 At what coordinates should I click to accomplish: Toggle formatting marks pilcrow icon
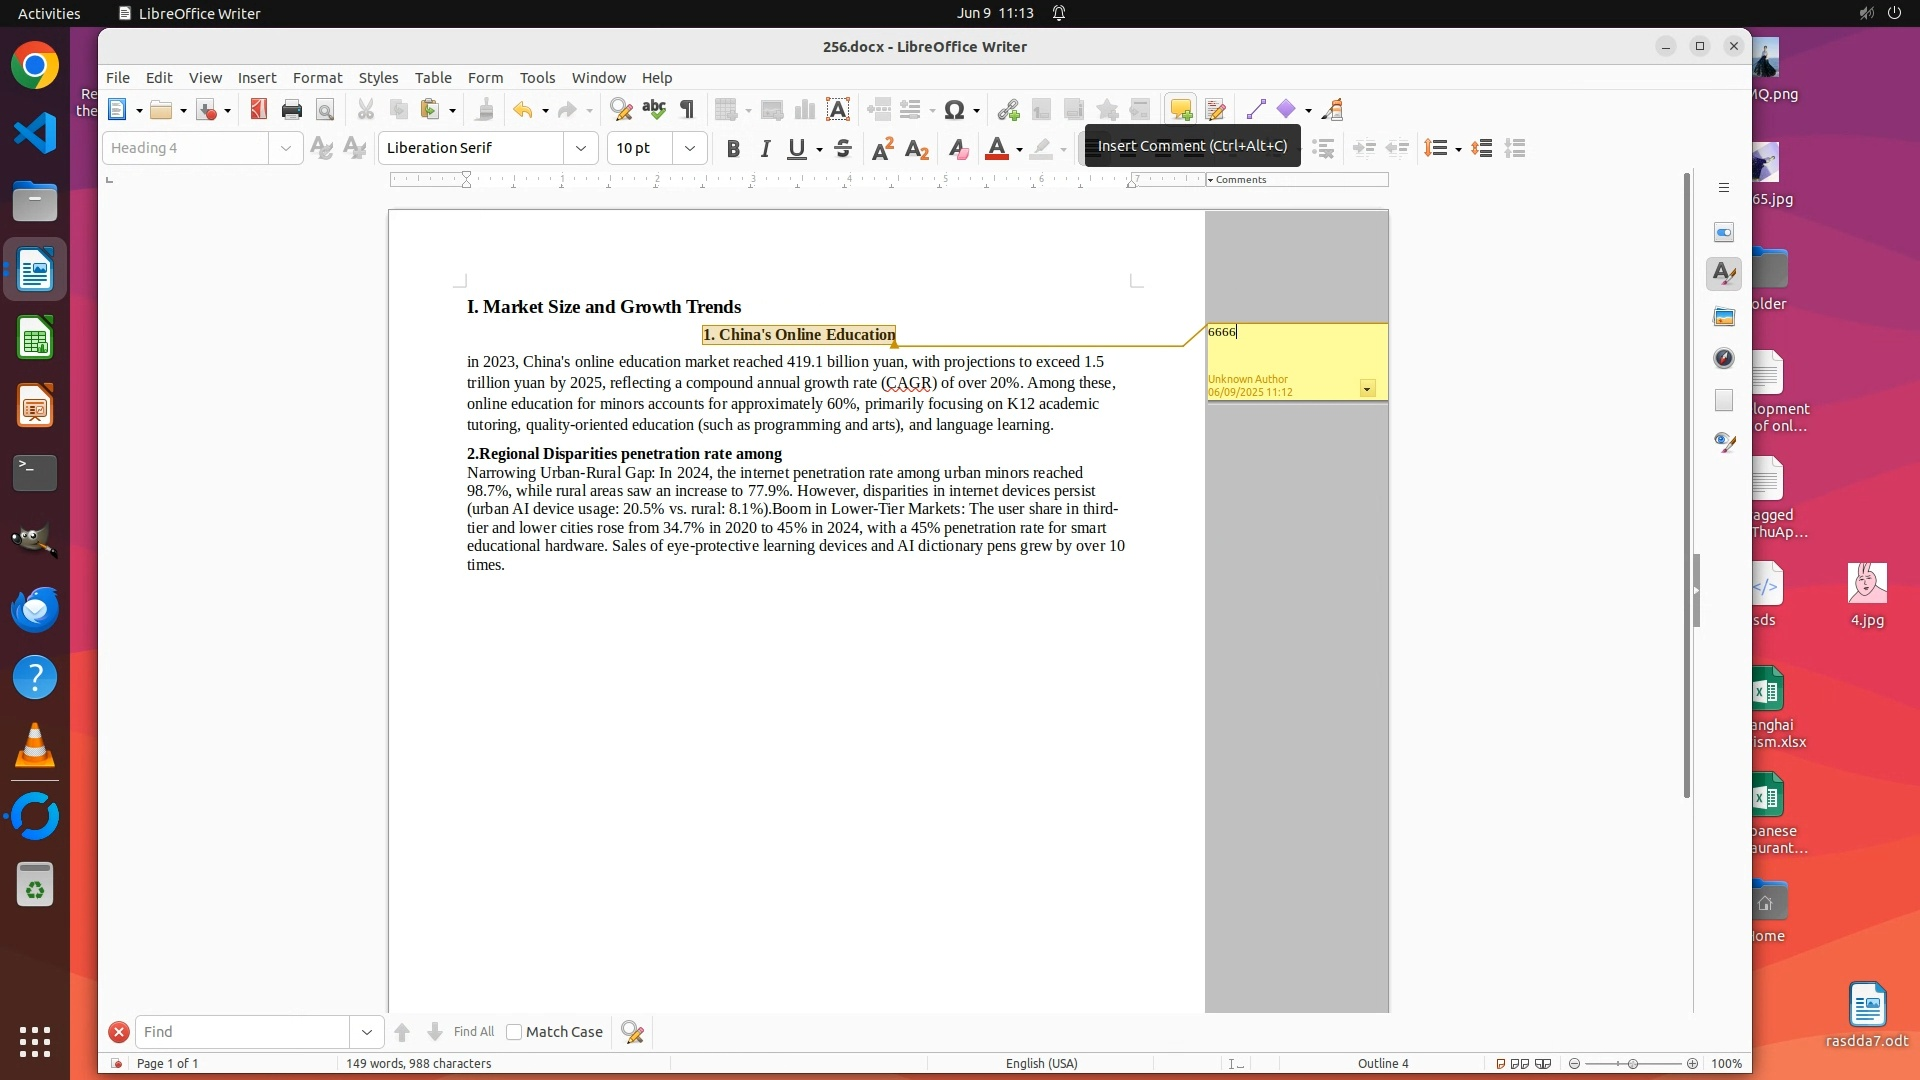tap(687, 110)
